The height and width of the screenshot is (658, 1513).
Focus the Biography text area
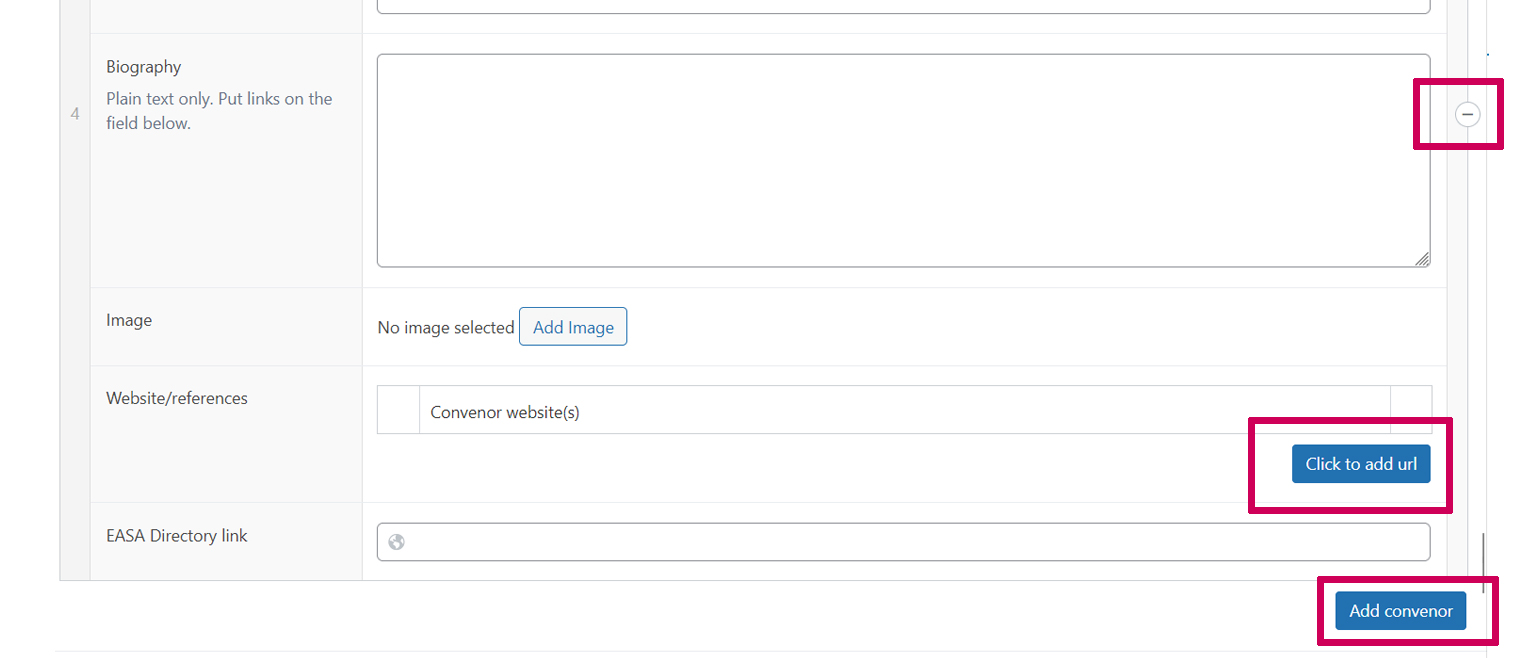(x=903, y=161)
